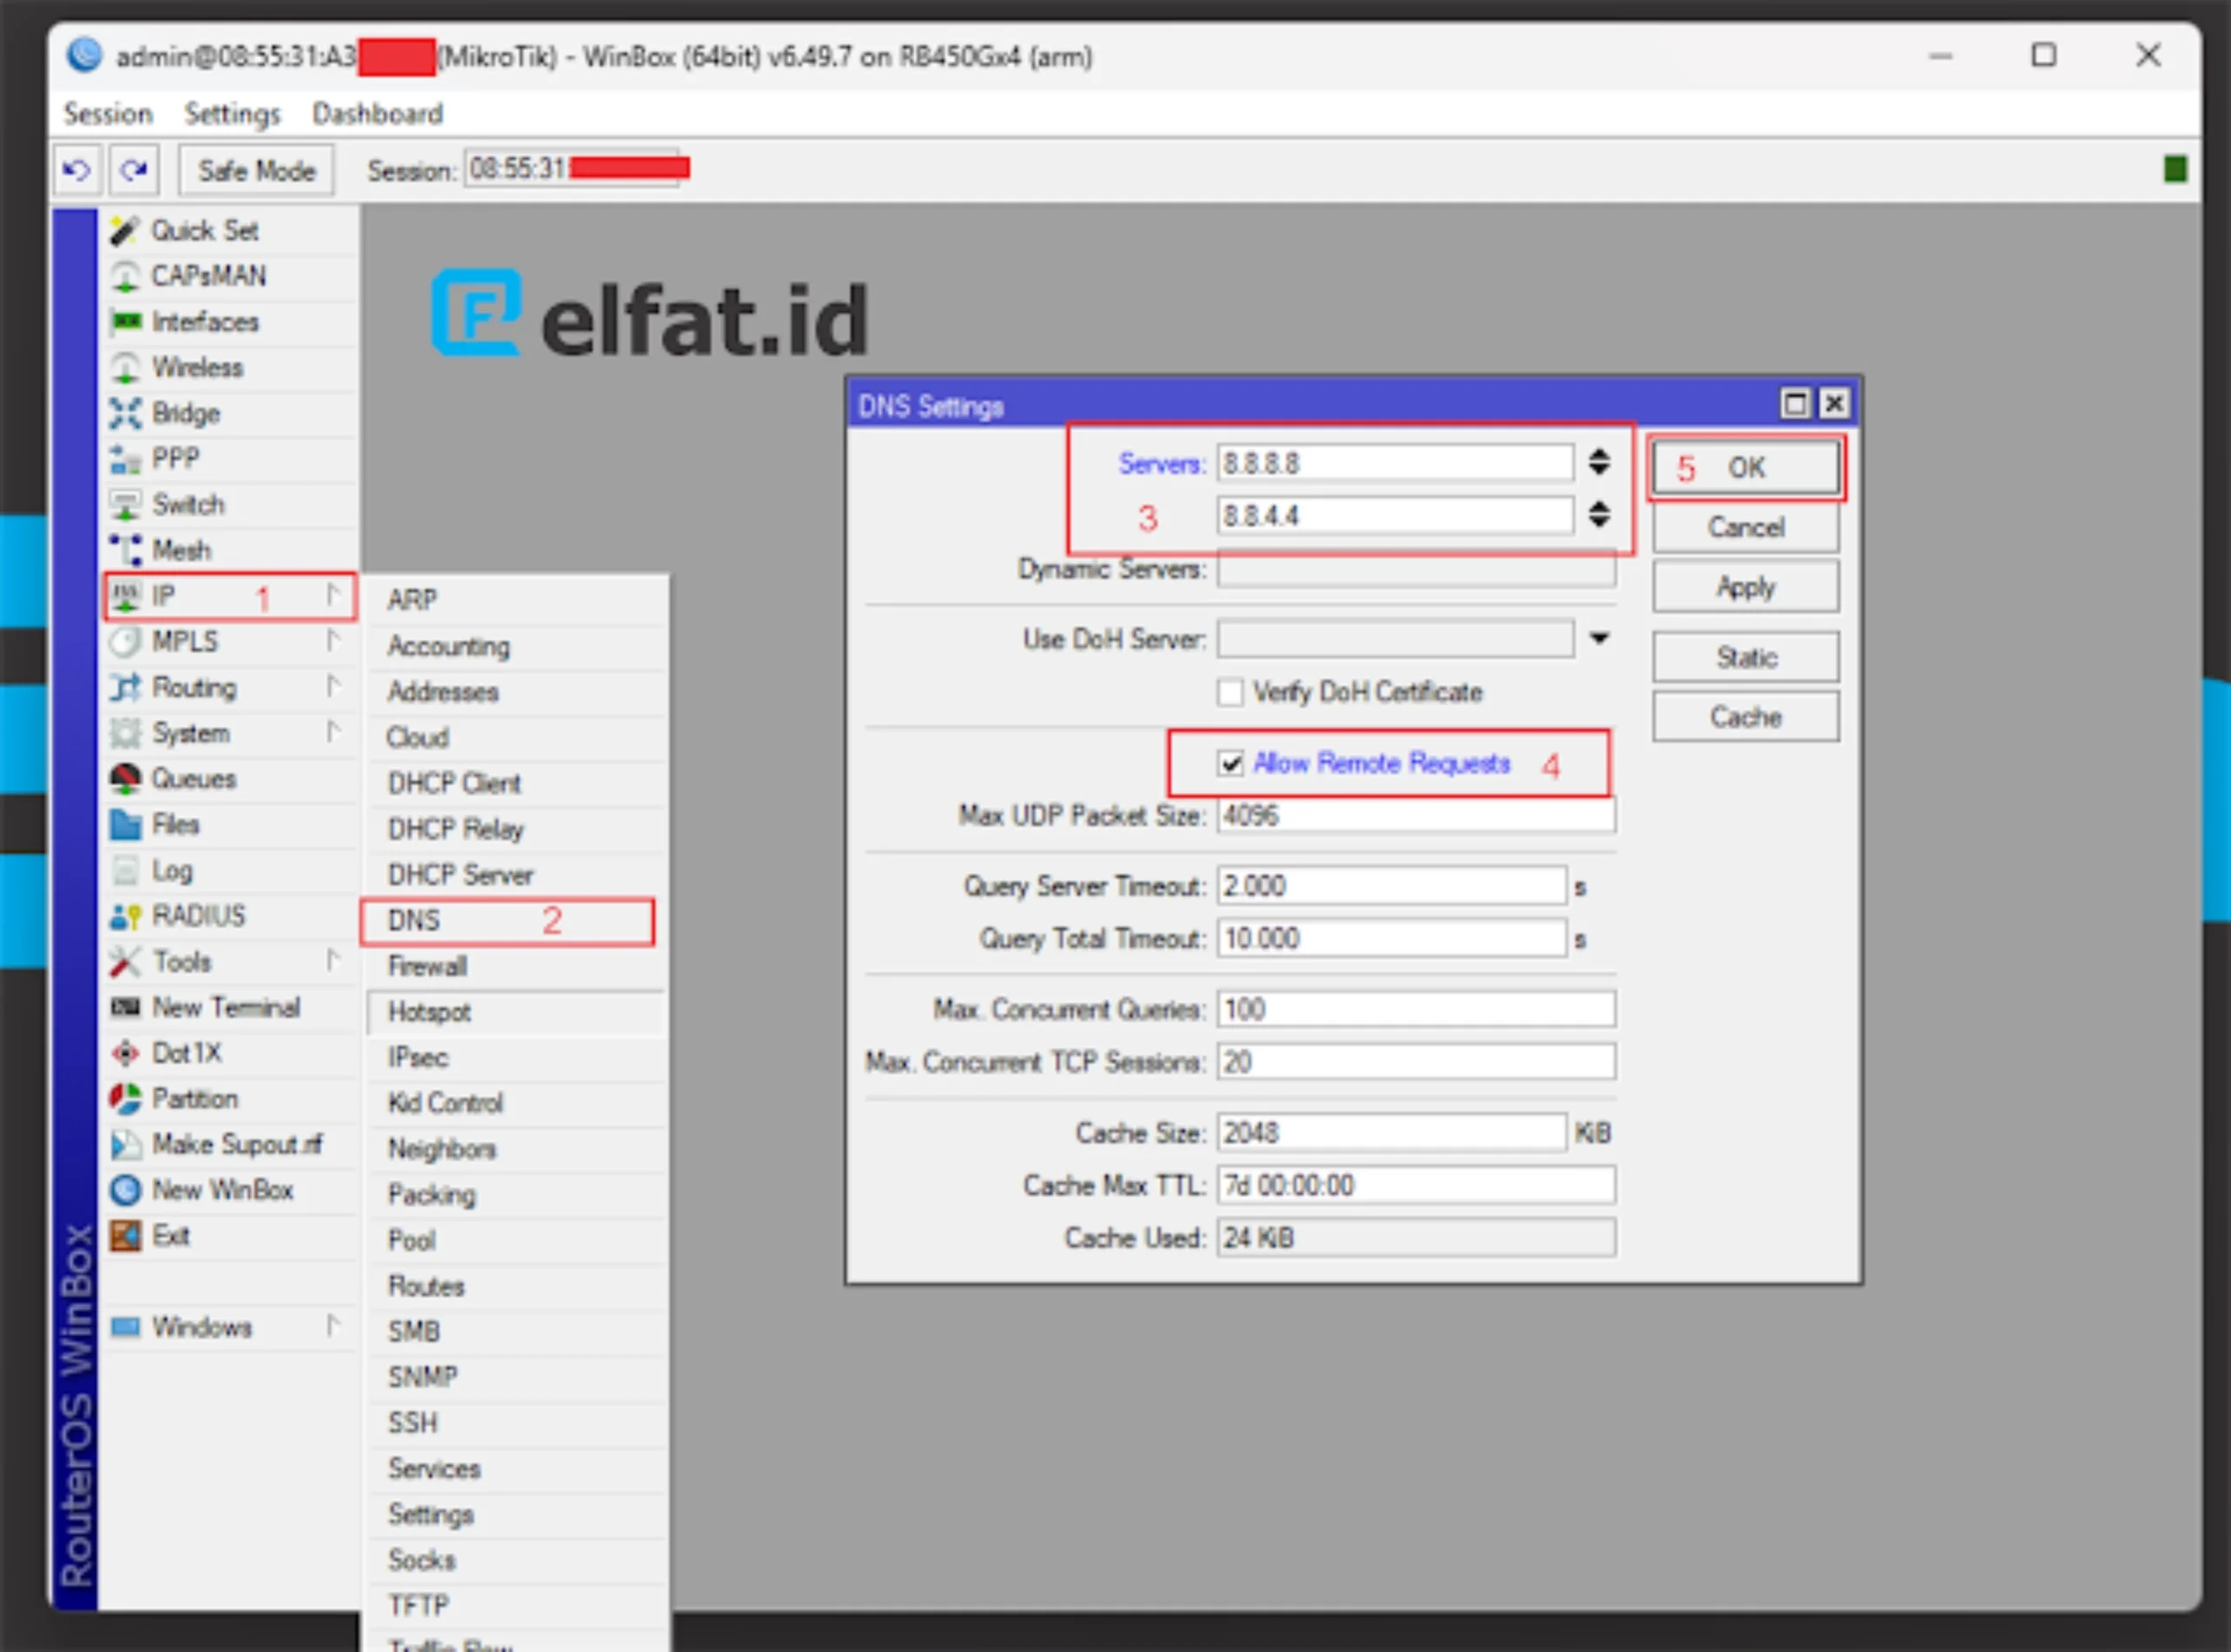The width and height of the screenshot is (2231, 1652).
Task: Click the Cache button
Action: click(1745, 717)
